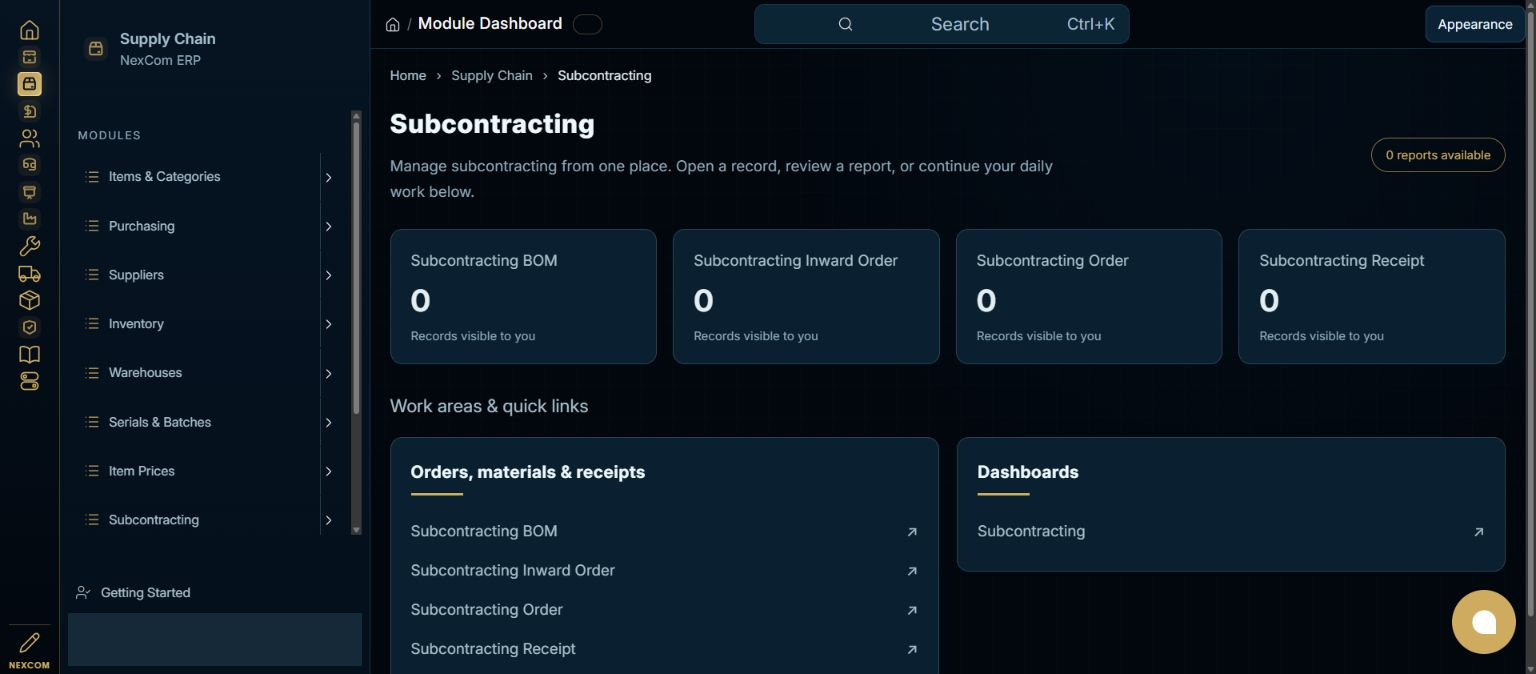
Task: Open the open-book icon in rail
Action: click(x=29, y=354)
